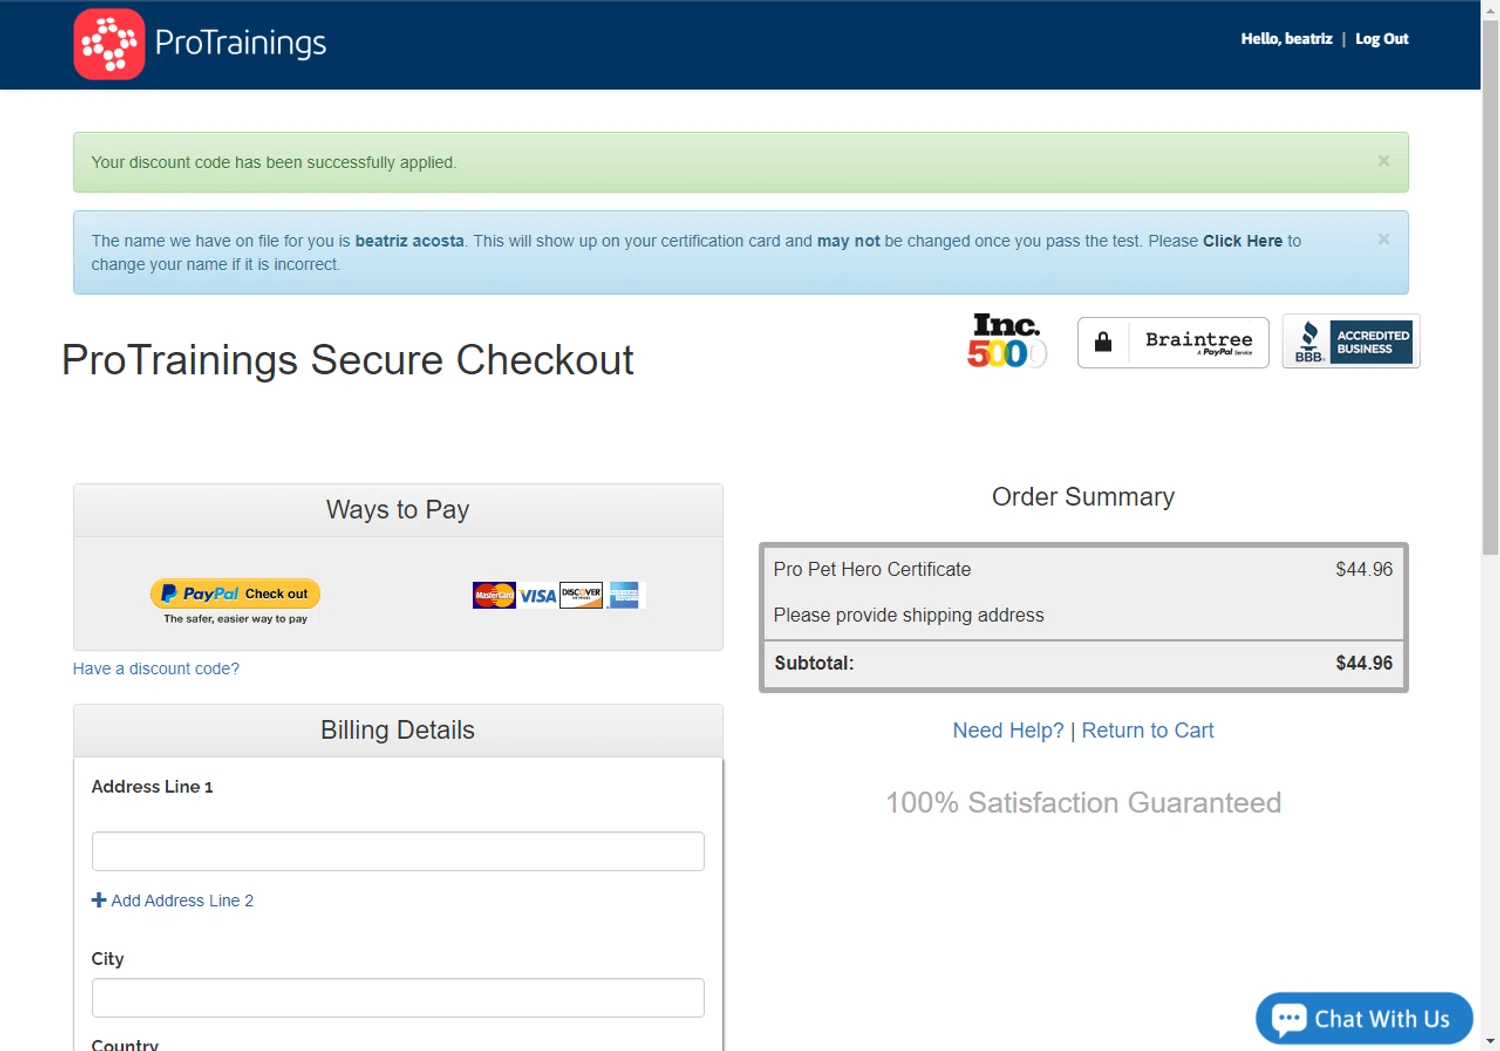Click the Braintree secure lock badge

pyautogui.click(x=1173, y=343)
